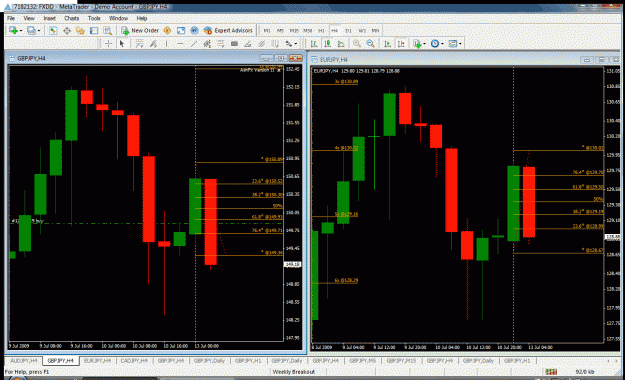Open a new chart with toolbar icon
This screenshot has height=380, width=625.
point(13,30)
